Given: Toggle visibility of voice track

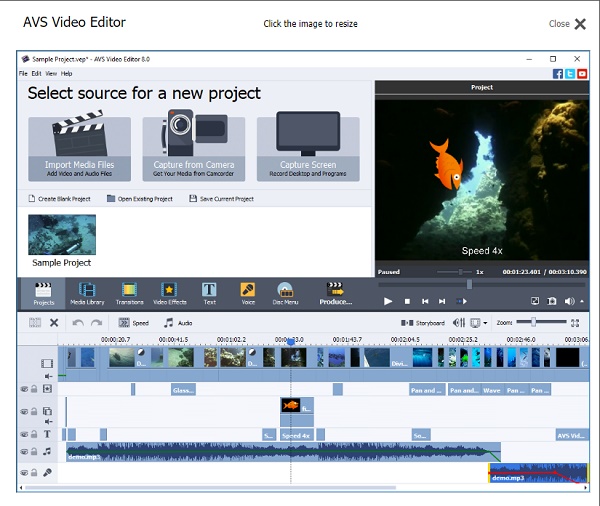Looking at the screenshot, I should point(24,473).
